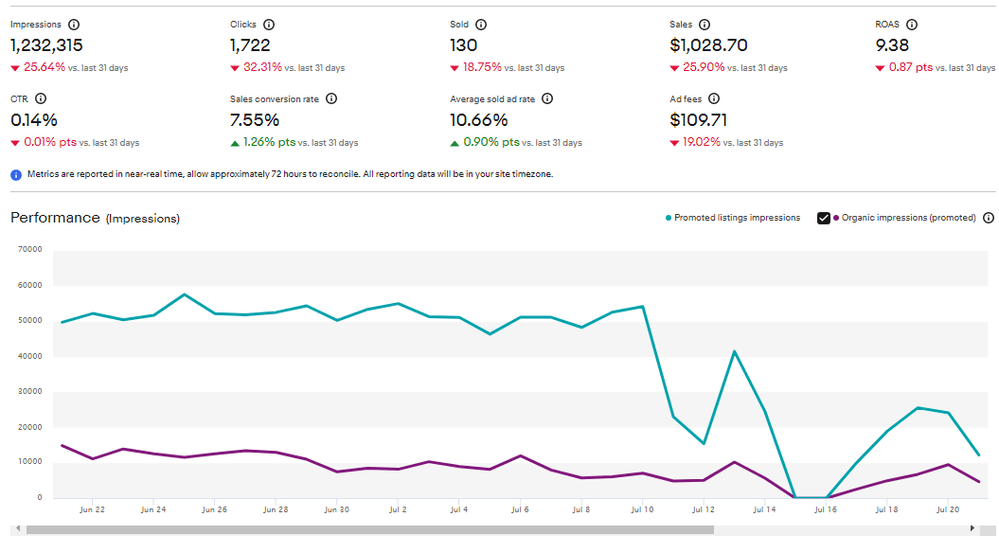The height and width of the screenshot is (552, 999).
Task: Click the Sales value $1,028.70
Action: point(708,45)
